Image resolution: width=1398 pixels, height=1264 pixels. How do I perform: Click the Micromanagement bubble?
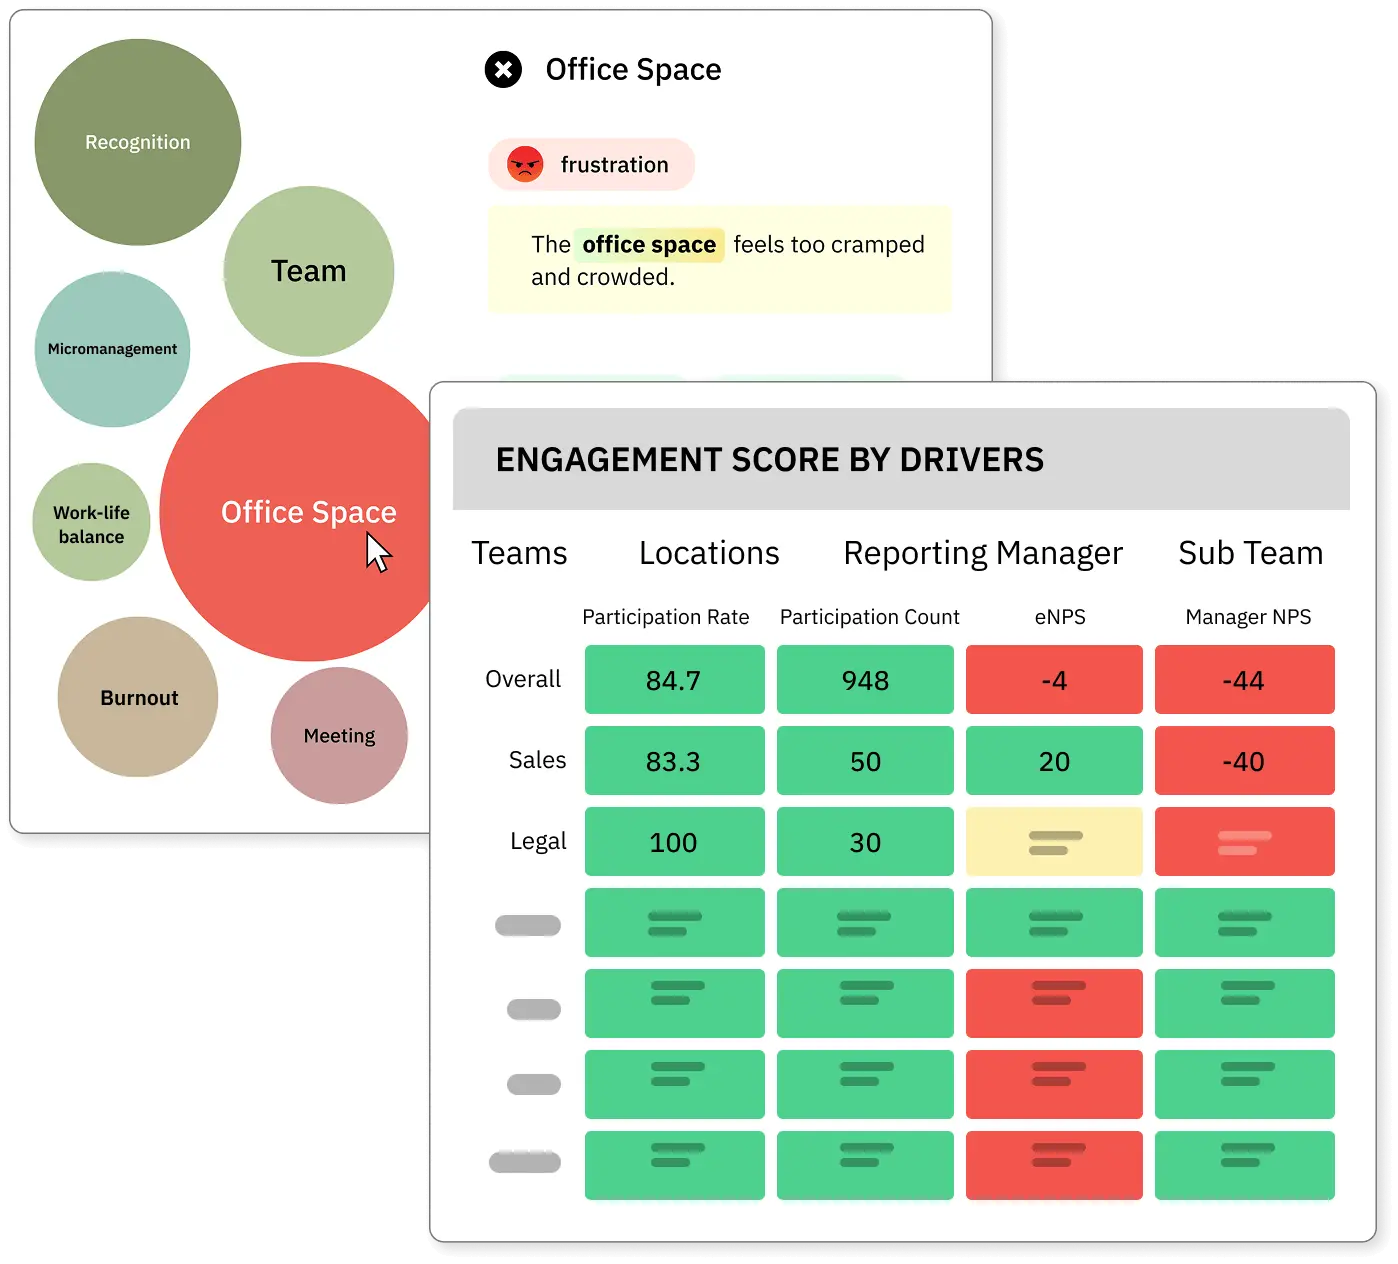(111, 349)
